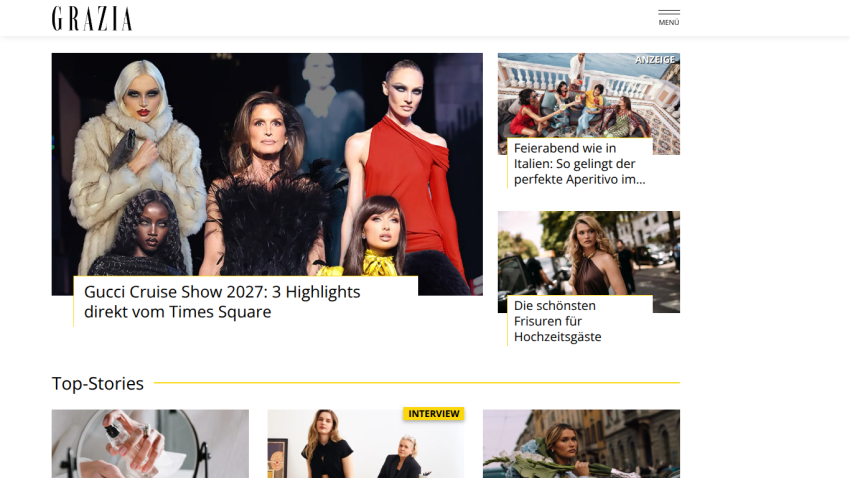Click the GRAZIA logo
This screenshot has height=478, width=850.
(x=92, y=18)
